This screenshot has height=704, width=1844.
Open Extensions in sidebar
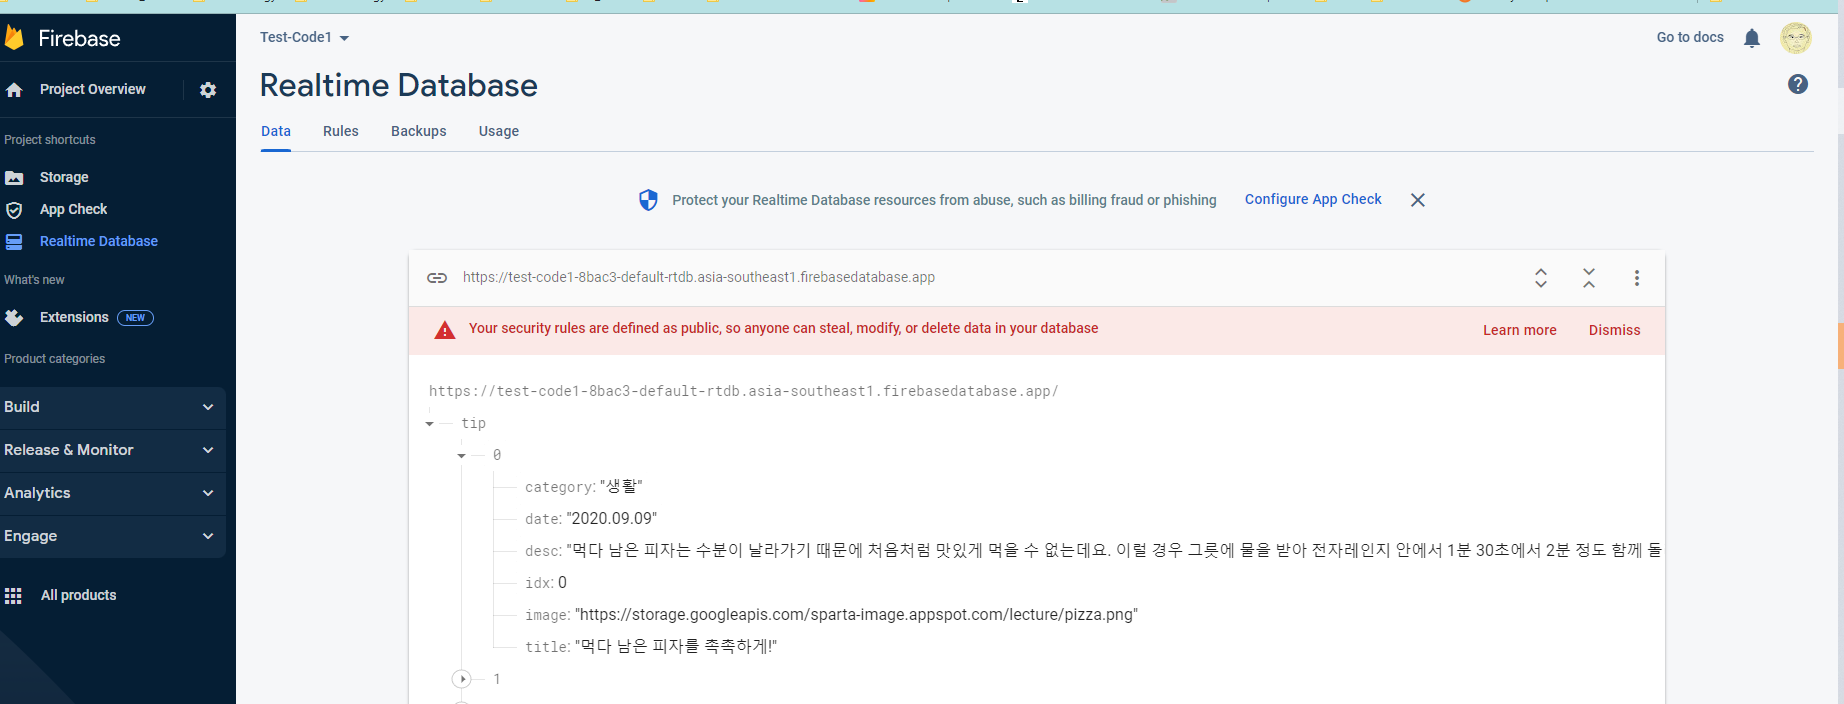point(74,317)
